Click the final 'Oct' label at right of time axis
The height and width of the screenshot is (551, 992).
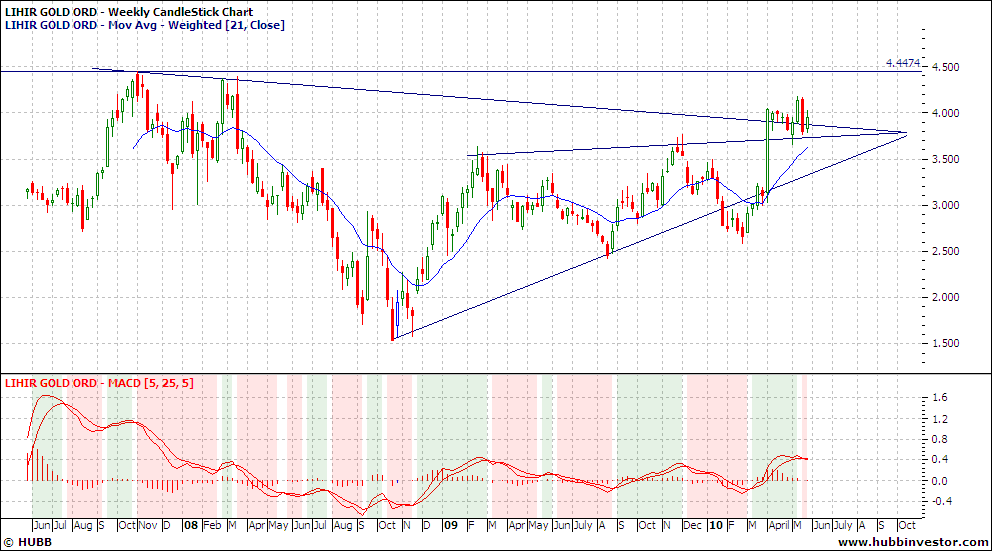[907, 525]
